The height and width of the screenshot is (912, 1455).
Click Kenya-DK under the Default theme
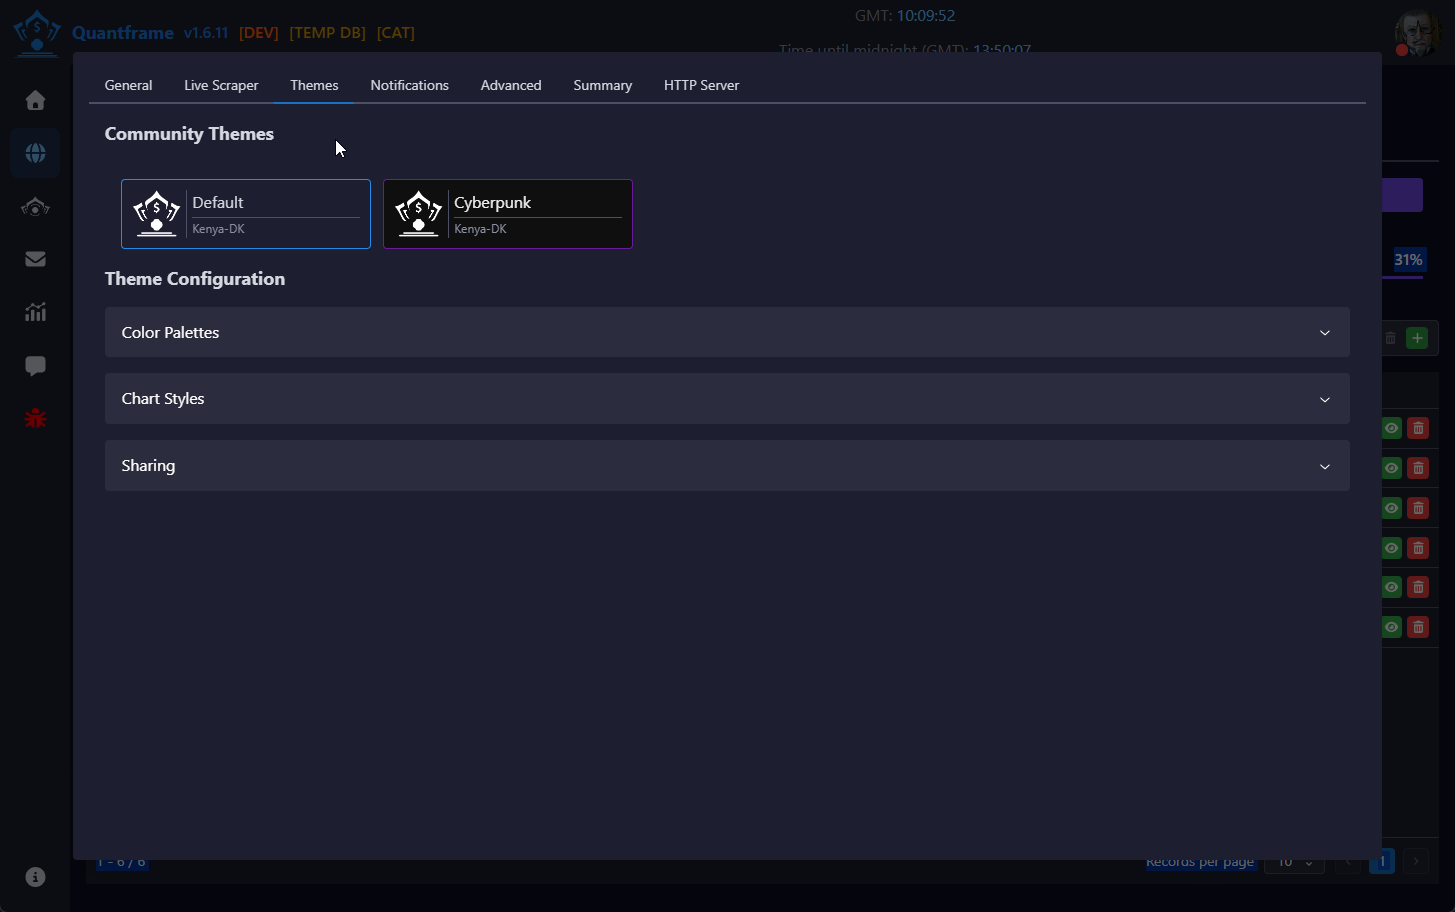(218, 229)
